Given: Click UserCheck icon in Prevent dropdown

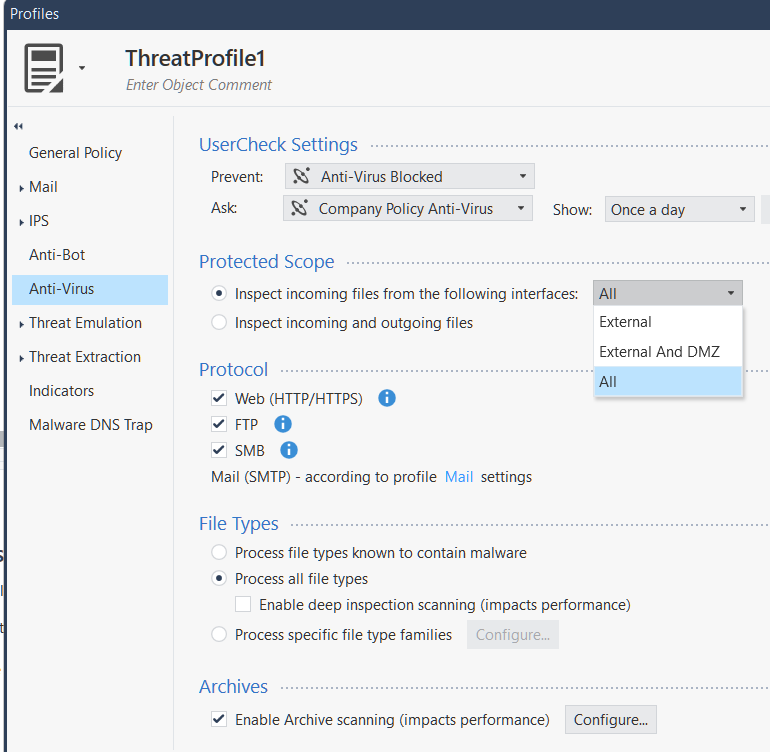Looking at the screenshot, I should point(301,176).
